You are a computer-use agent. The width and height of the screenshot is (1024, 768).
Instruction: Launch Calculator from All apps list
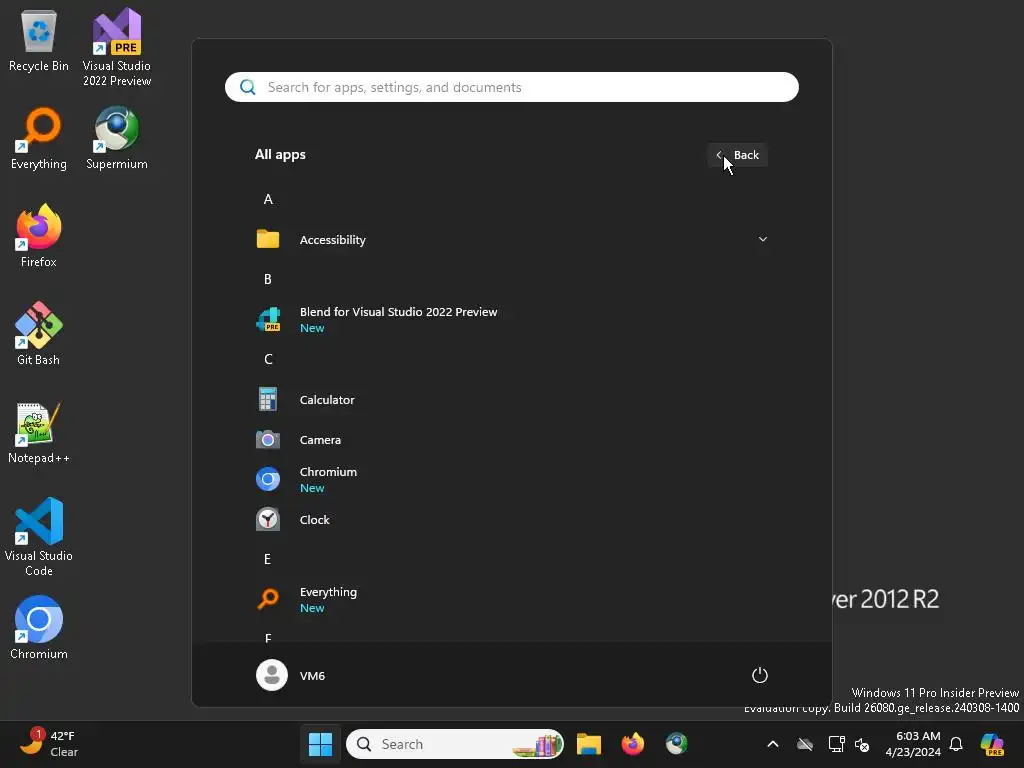[x=511, y=400]
